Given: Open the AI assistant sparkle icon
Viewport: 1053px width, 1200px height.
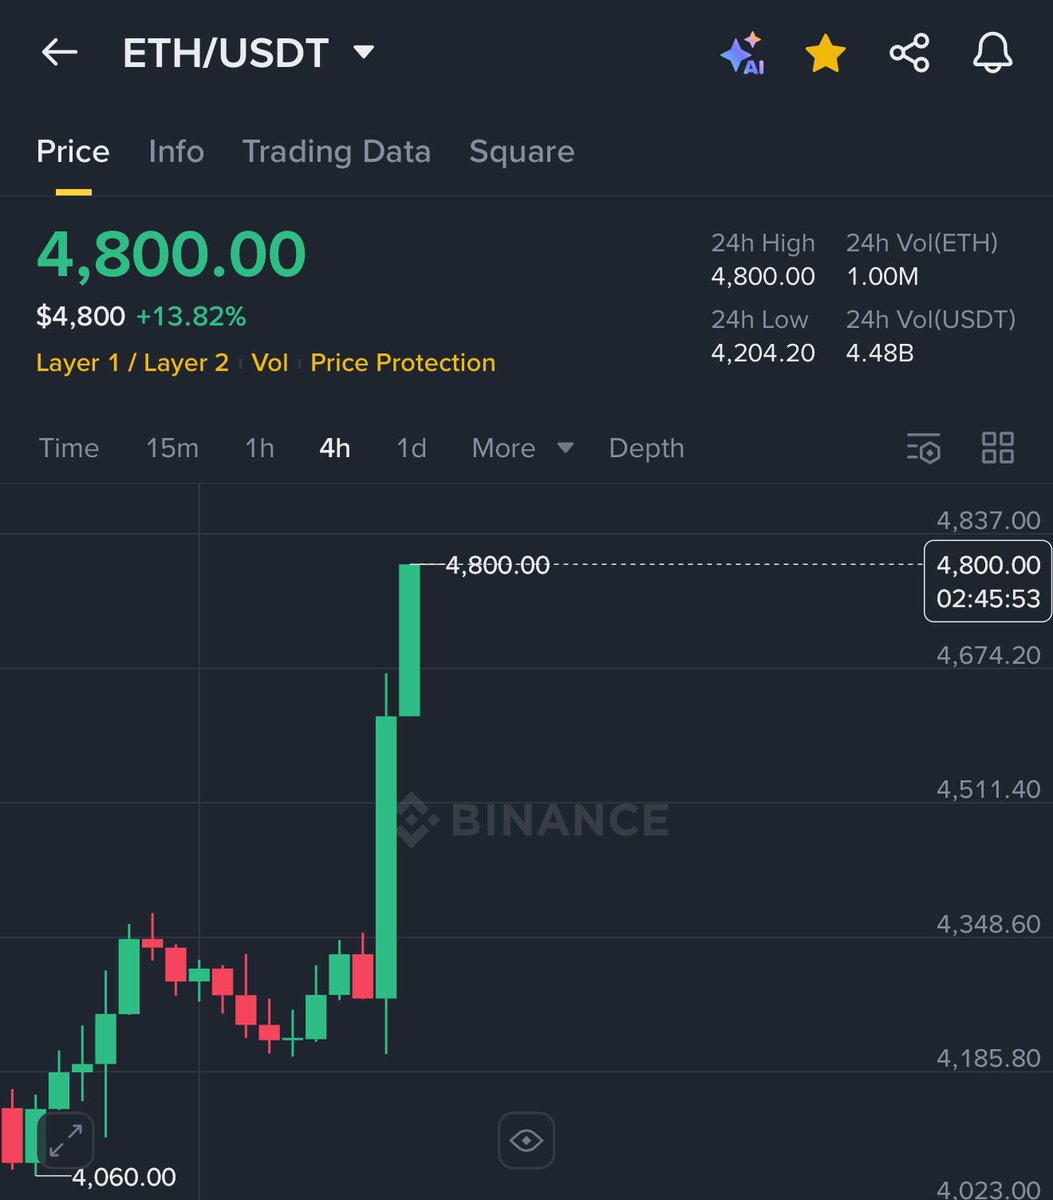Looking at the screenshot, I should (x=742, y=53).
